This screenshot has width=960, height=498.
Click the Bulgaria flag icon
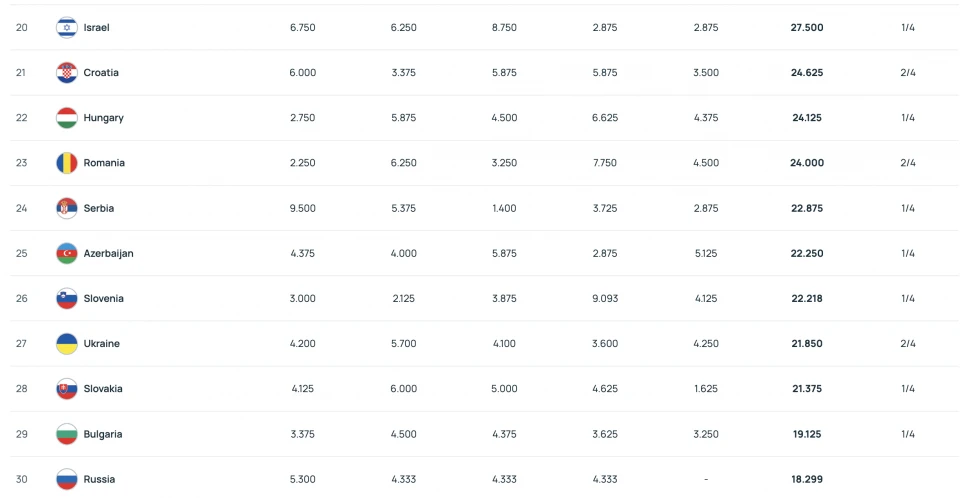coord(67,434)
